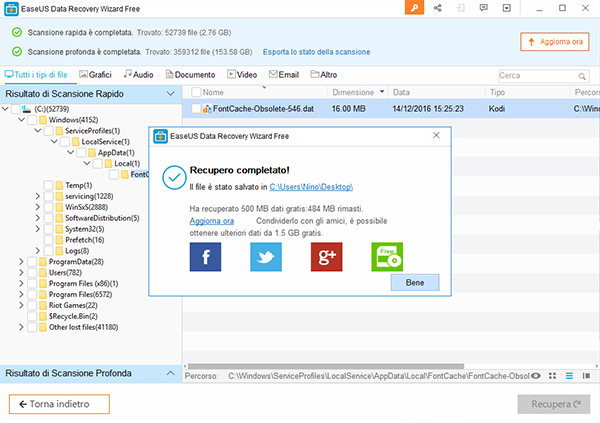Click the import scan status icon

pyautogui.click(x=461, y=8)
